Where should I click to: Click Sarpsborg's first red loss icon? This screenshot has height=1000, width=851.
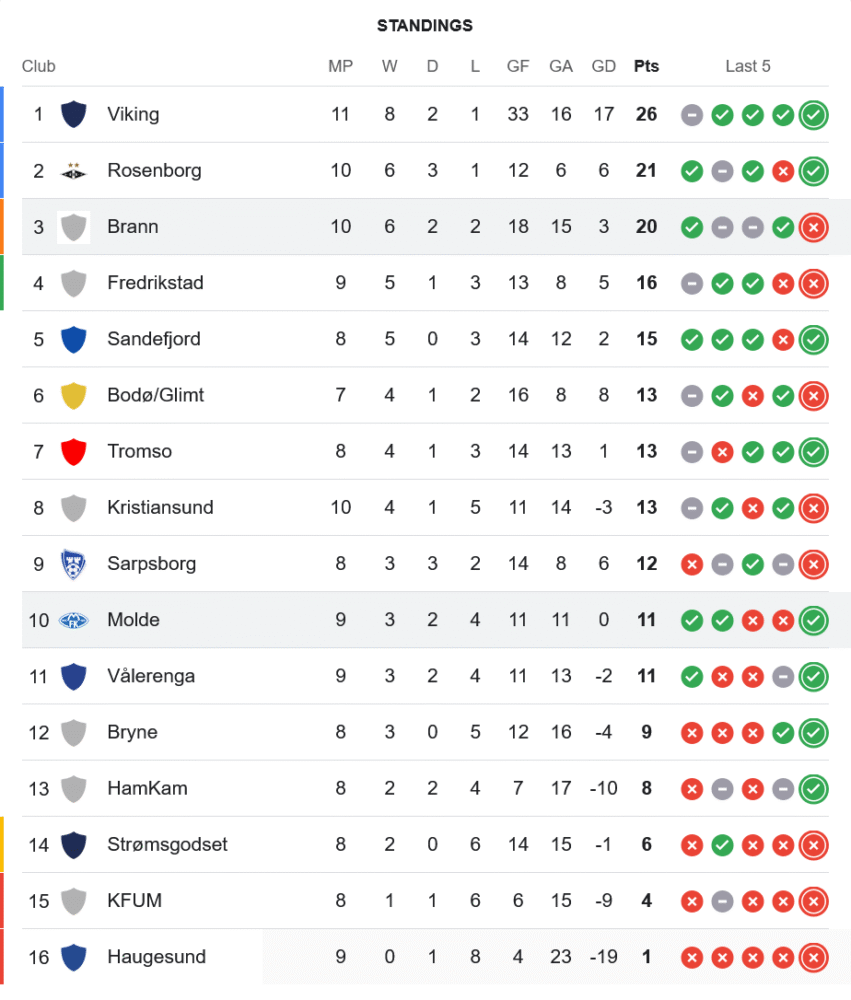coord(692,564)
